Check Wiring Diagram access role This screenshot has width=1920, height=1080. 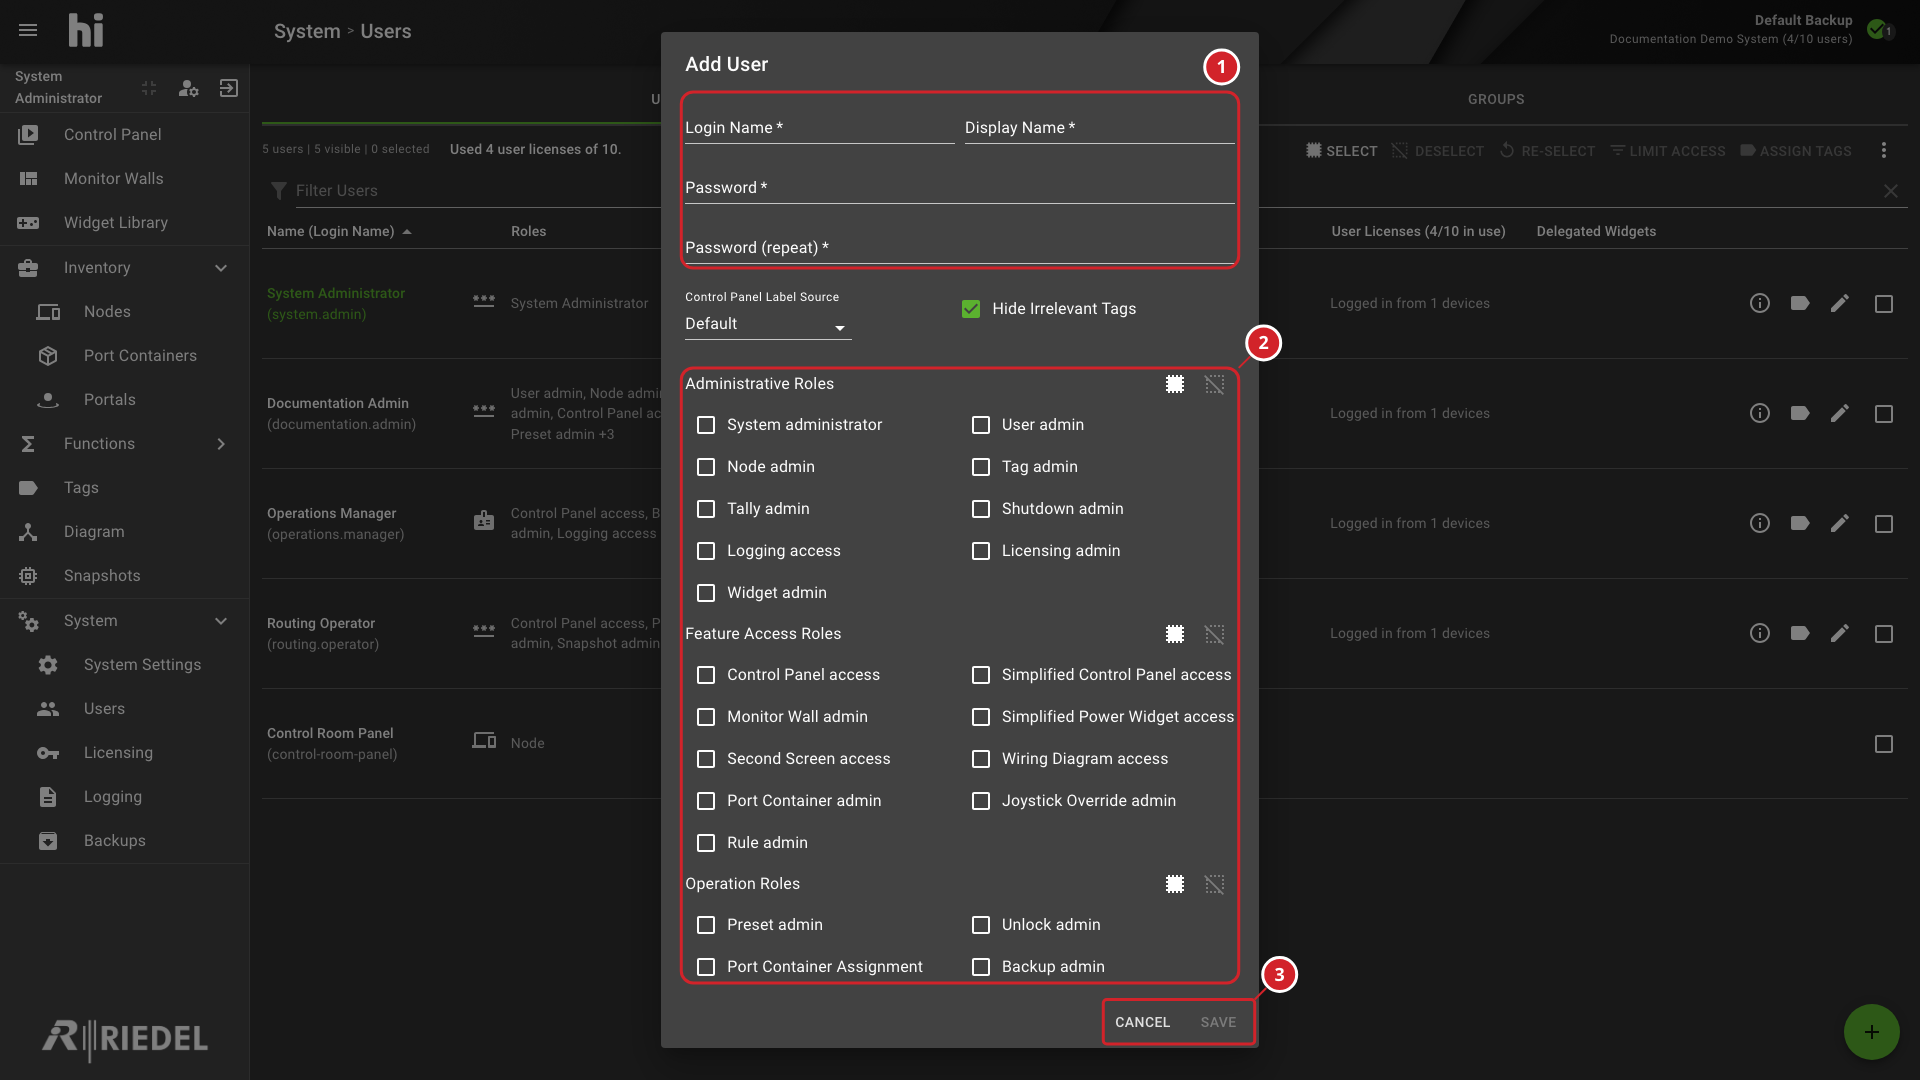[x=981, y=759]
